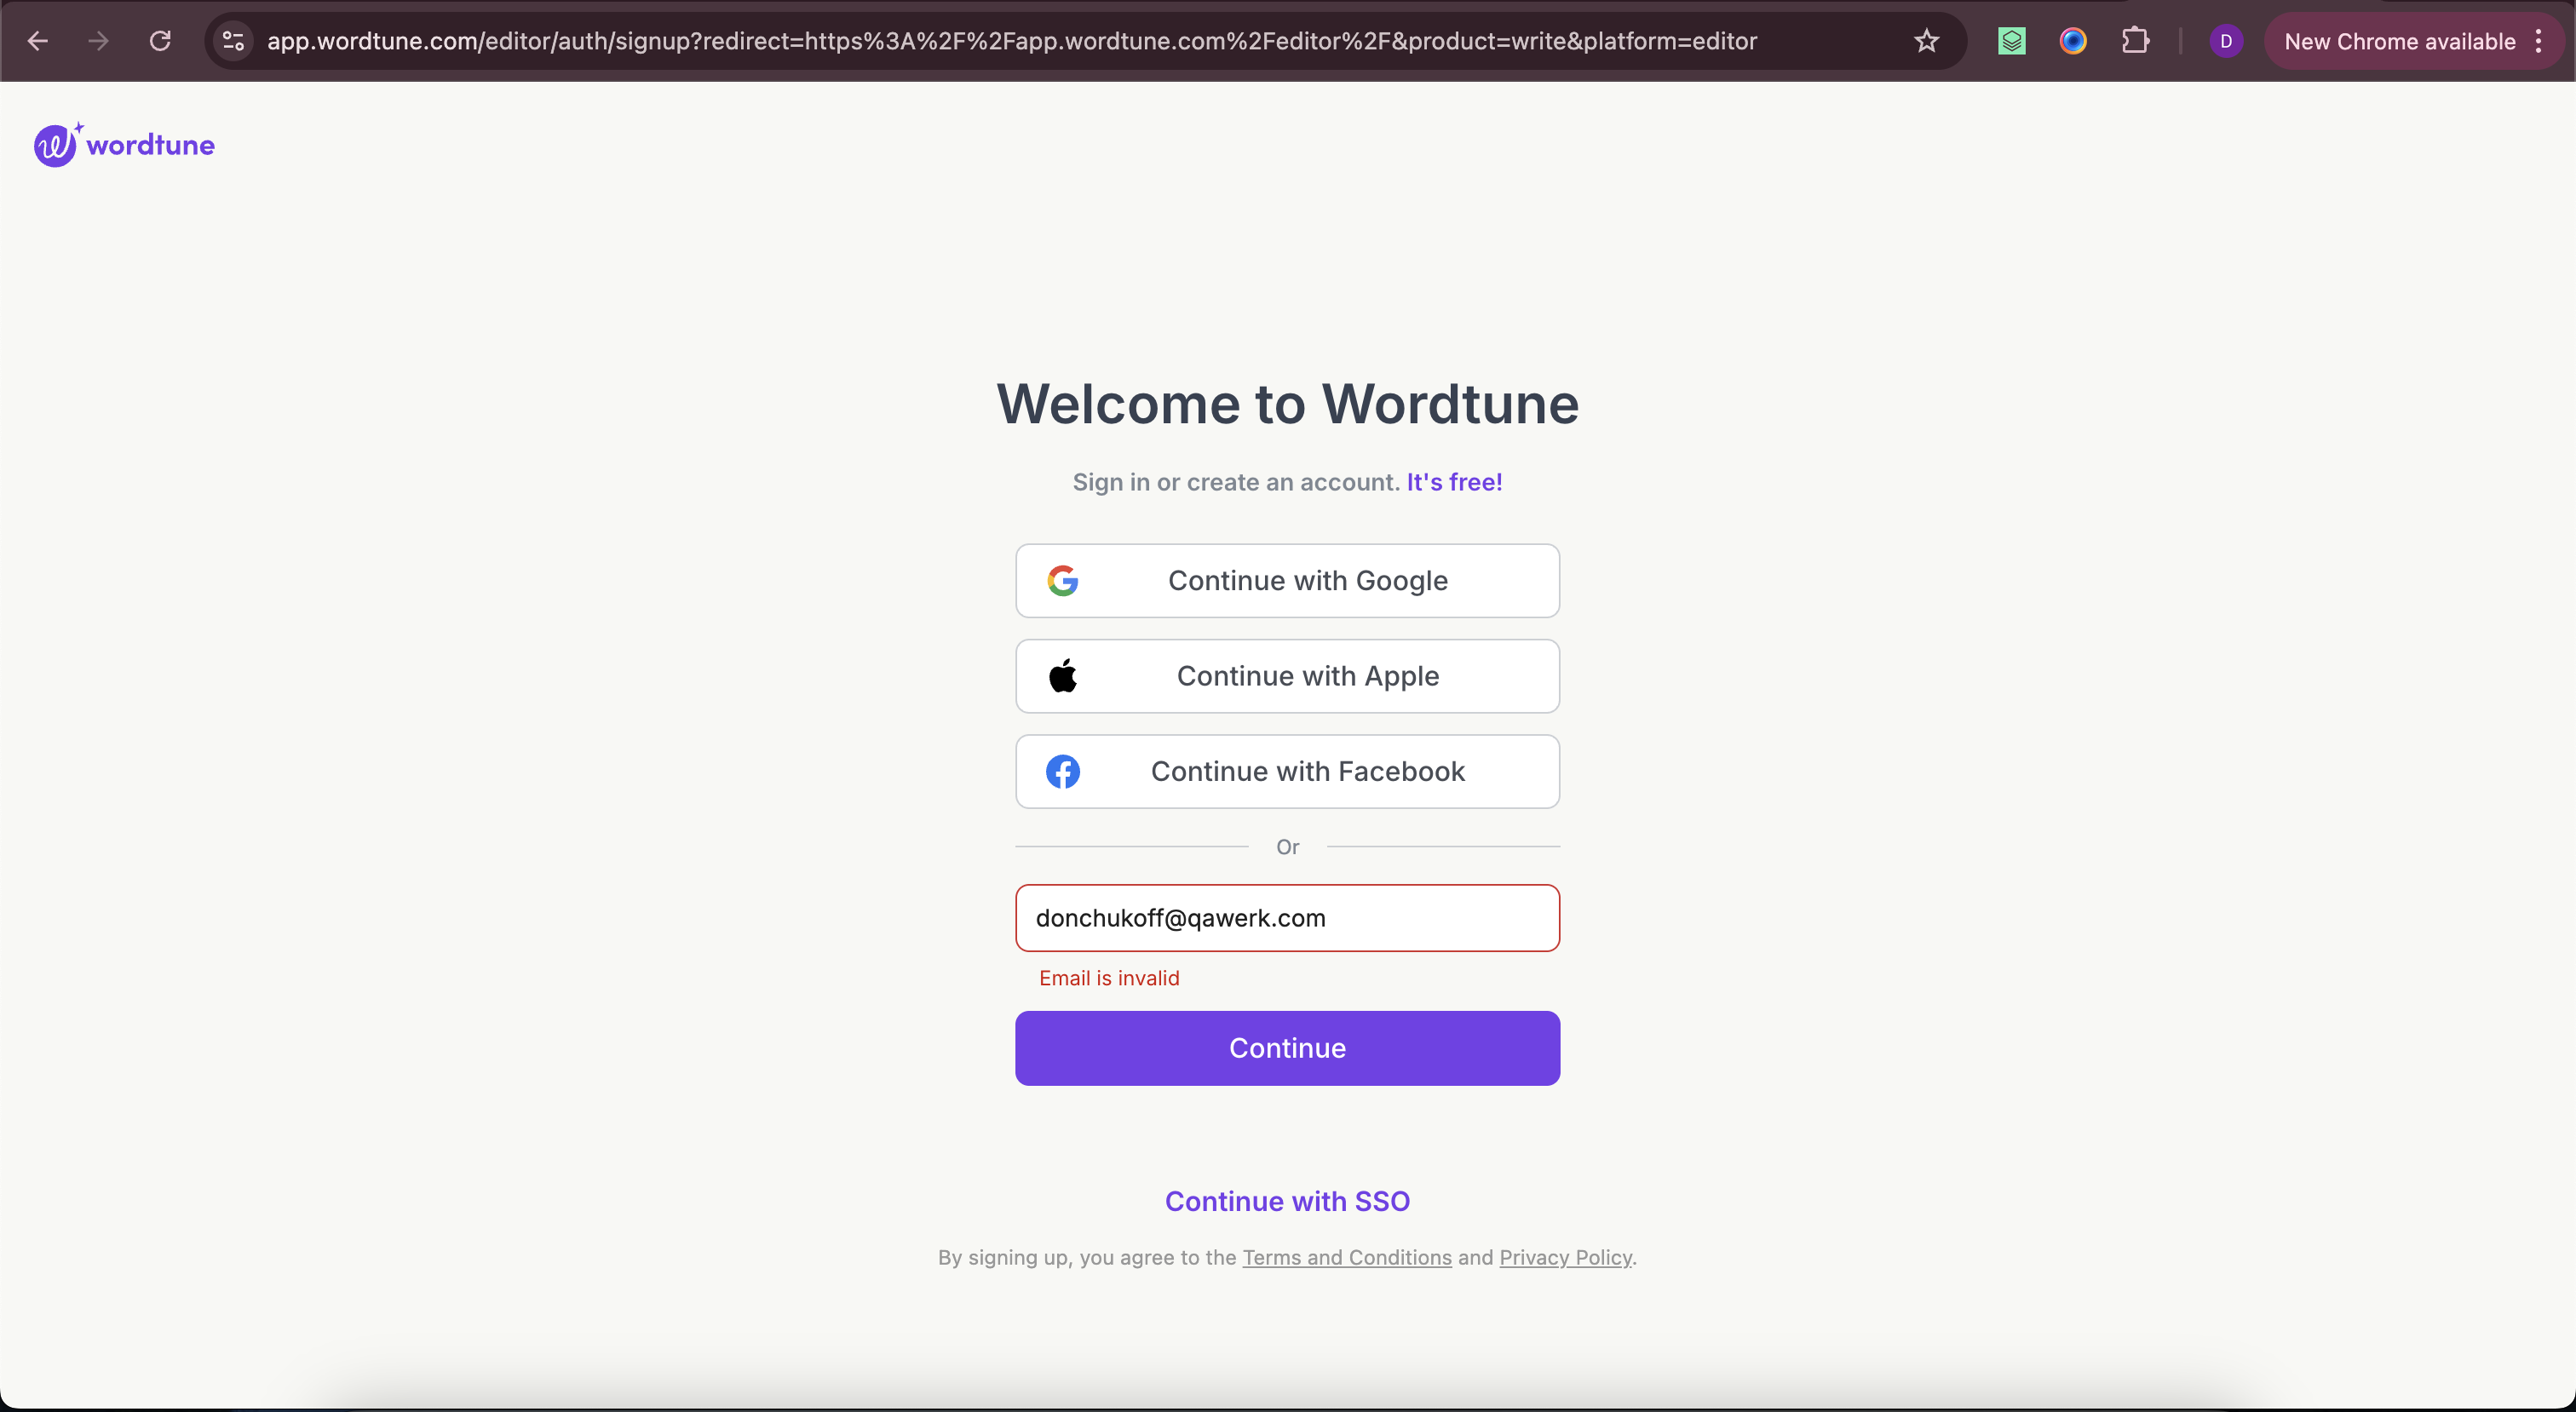2576x1412 pixels.
Task: Continue with Google sign-in
Action: point(1287,581)
